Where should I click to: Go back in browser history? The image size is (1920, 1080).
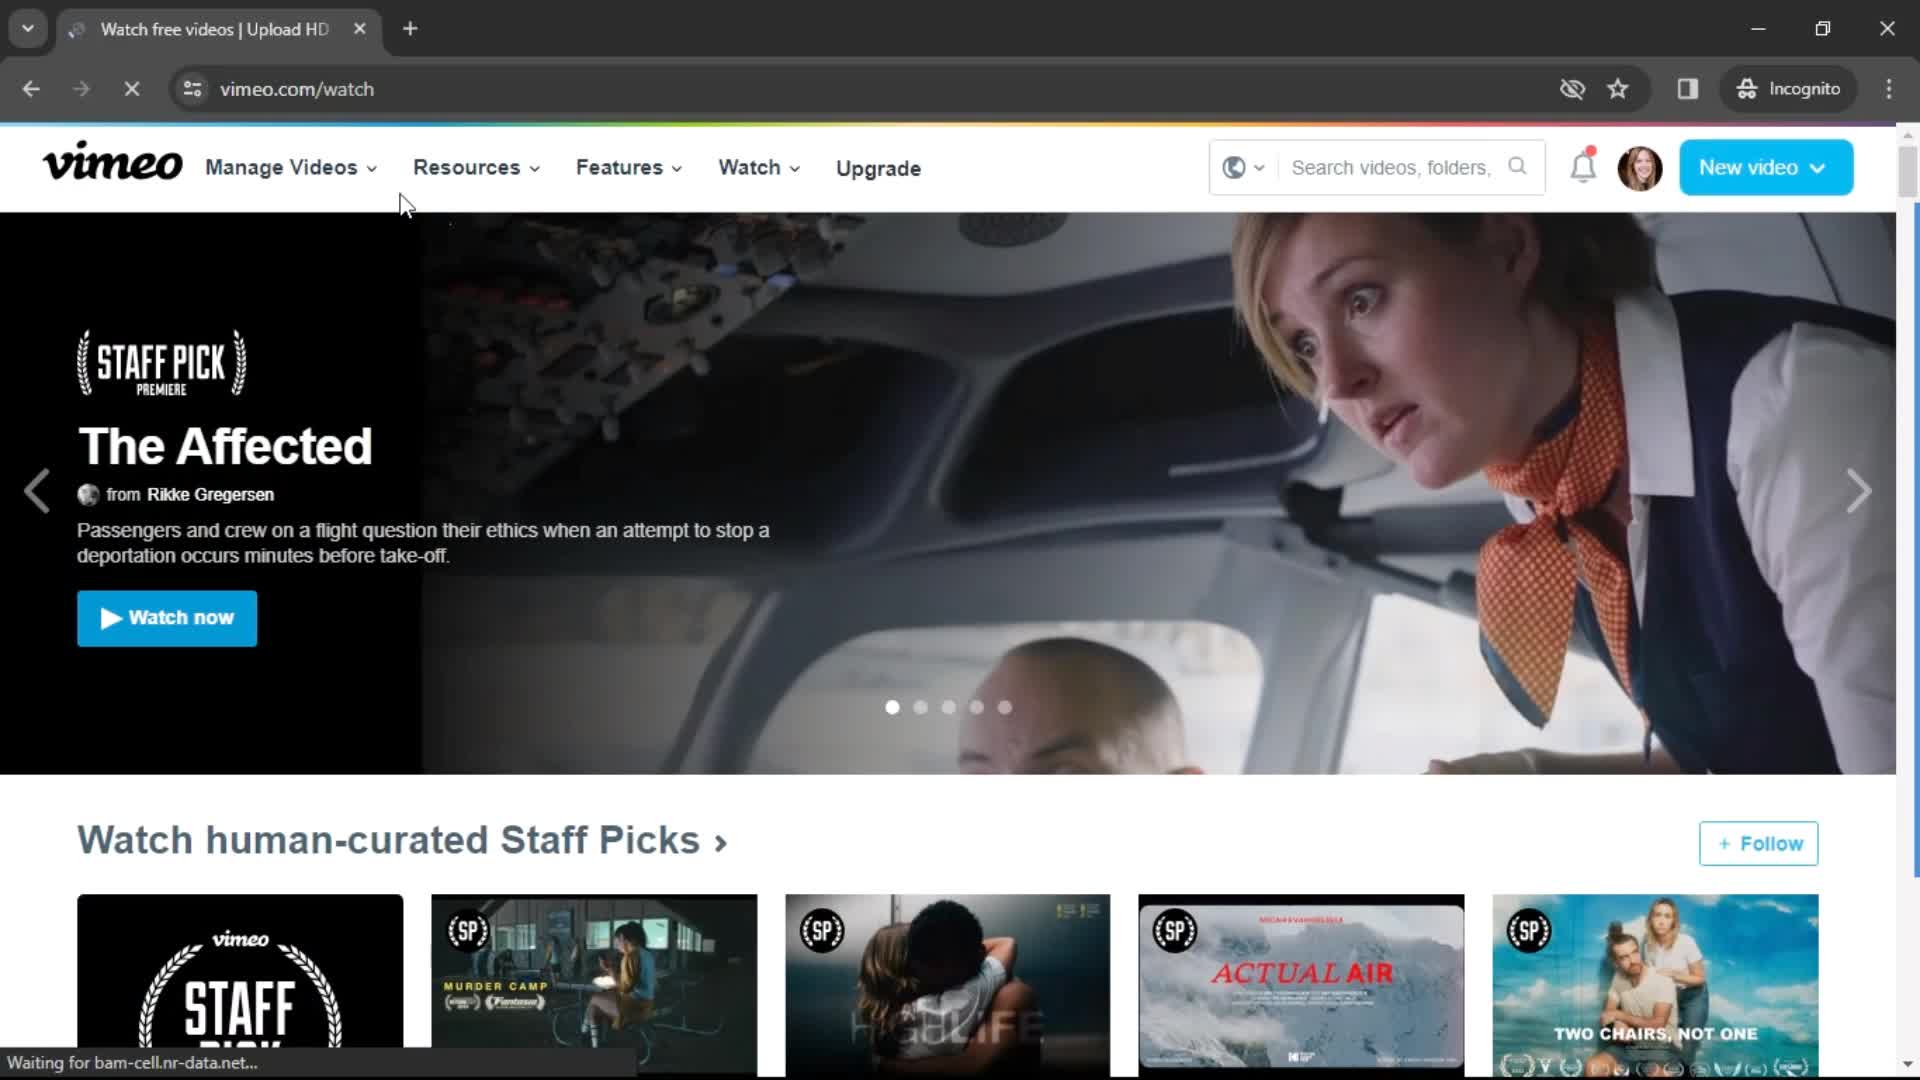pyautogui.click(x=31, y=89)
